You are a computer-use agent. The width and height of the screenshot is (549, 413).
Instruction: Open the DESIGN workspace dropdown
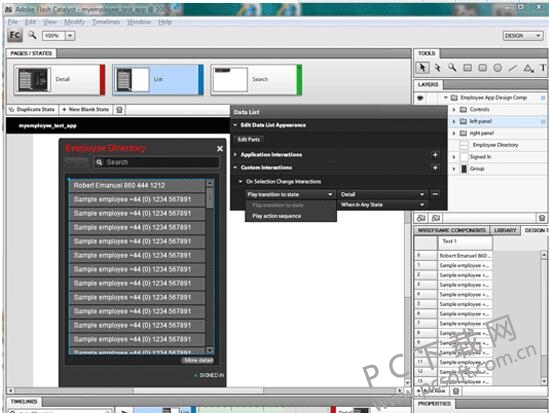tap(523, 36)
